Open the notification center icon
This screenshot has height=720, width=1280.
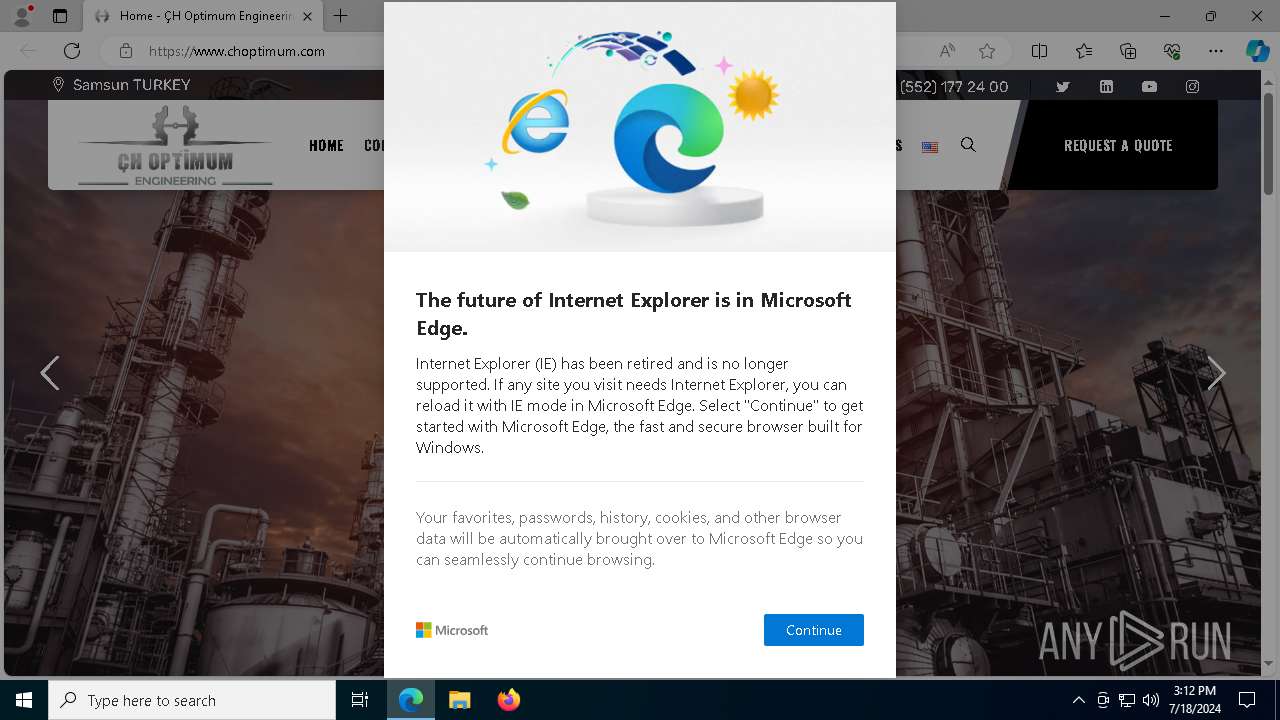pos(1247,700)
